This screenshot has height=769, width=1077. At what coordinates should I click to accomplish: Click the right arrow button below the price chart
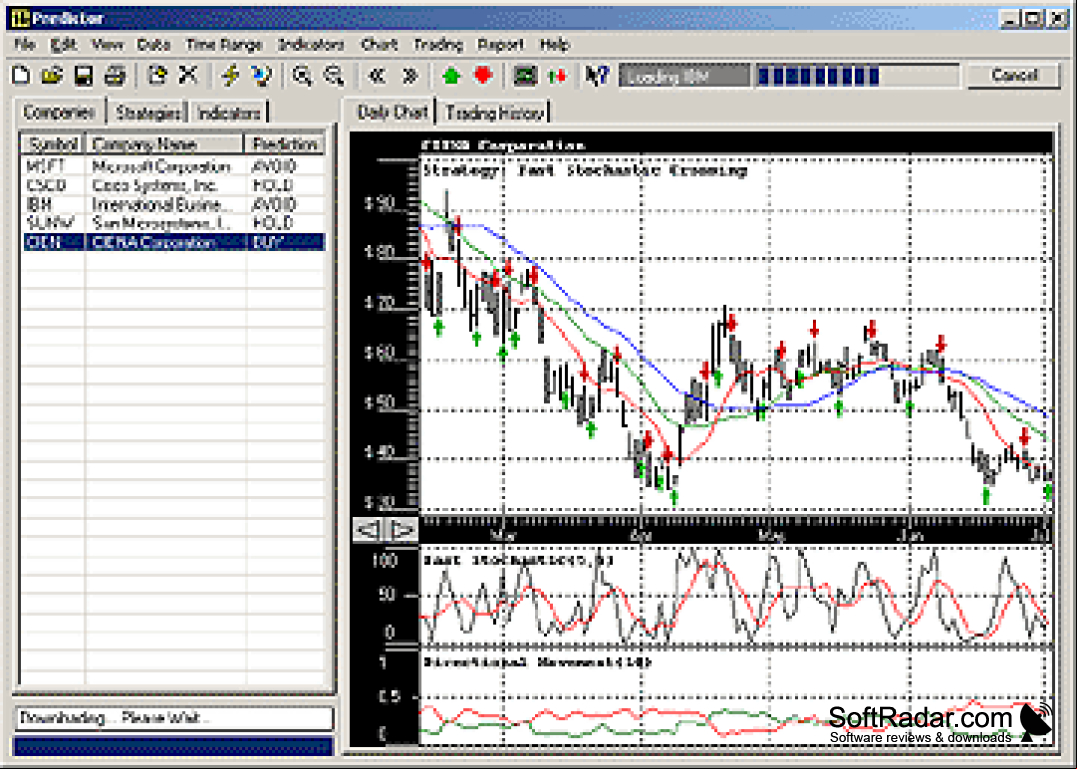[401, 530]
